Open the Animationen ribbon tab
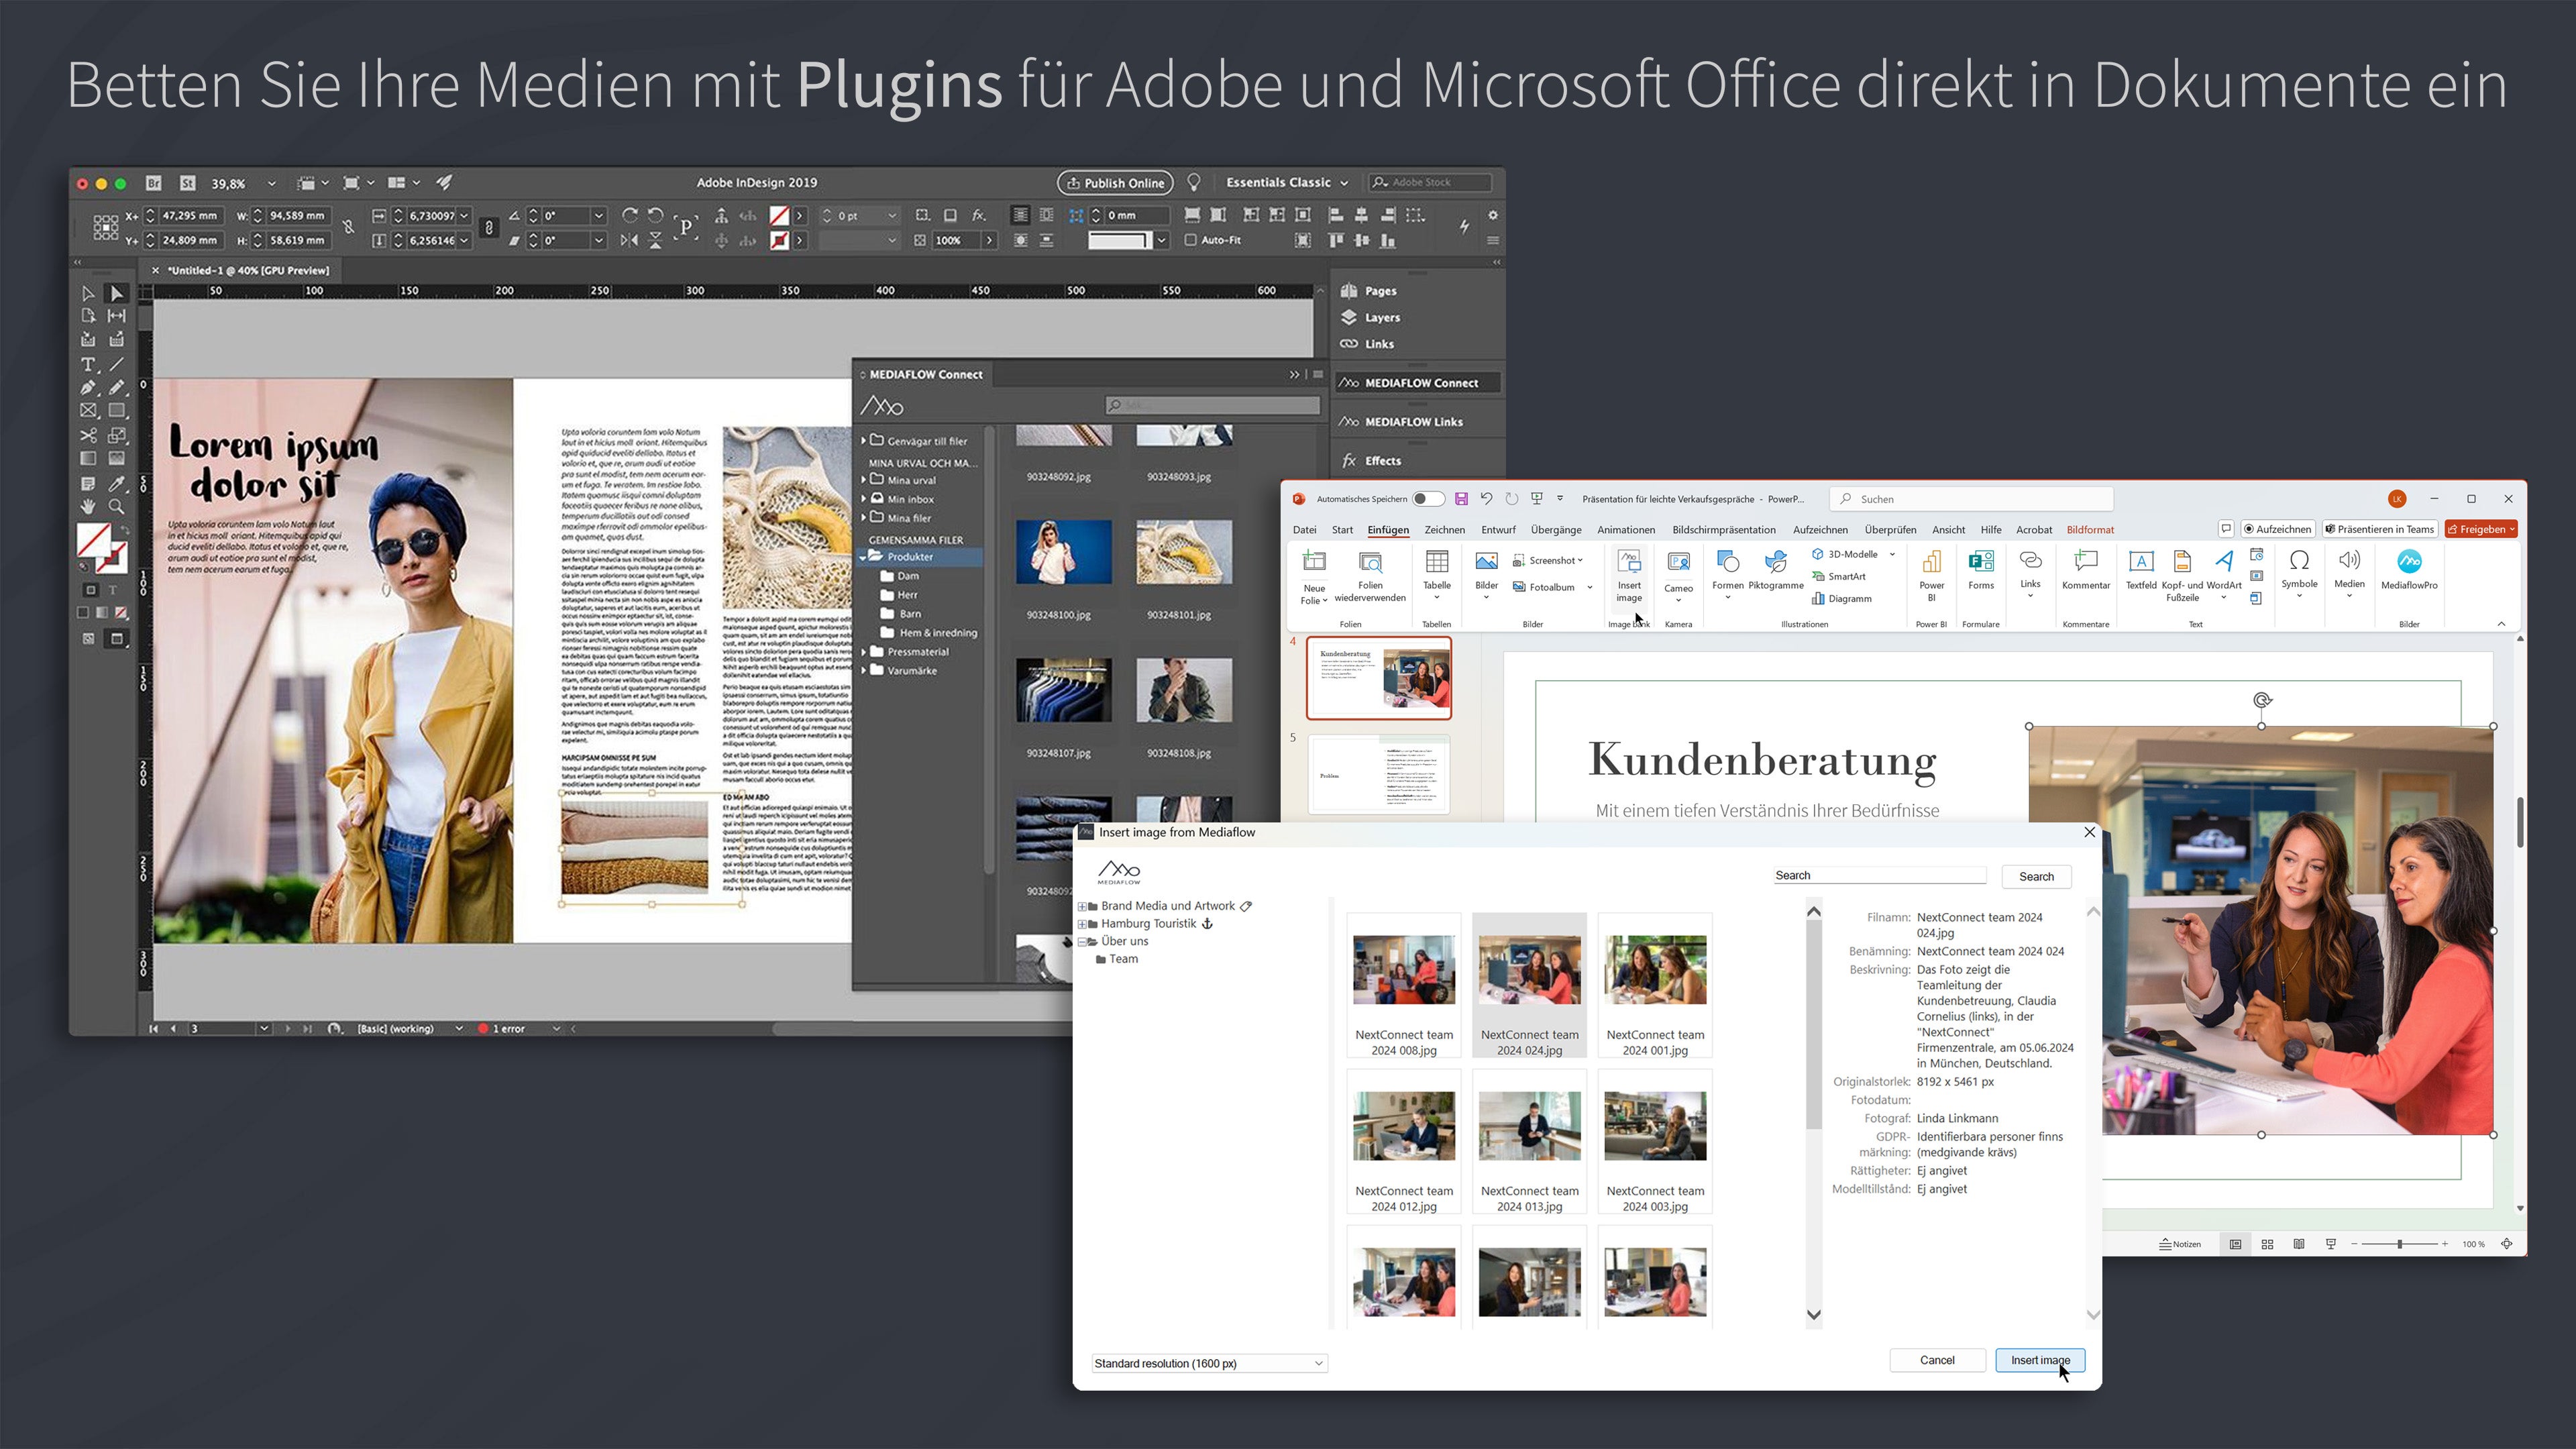 point(1625,530)
